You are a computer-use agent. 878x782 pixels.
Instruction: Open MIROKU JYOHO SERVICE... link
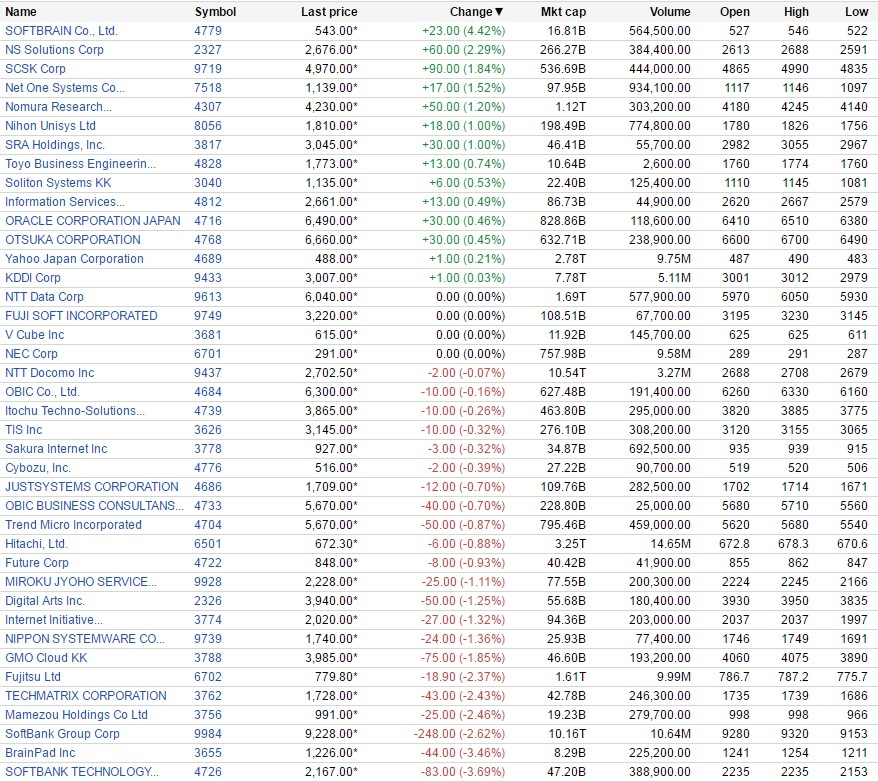click(x=81, y=583)
